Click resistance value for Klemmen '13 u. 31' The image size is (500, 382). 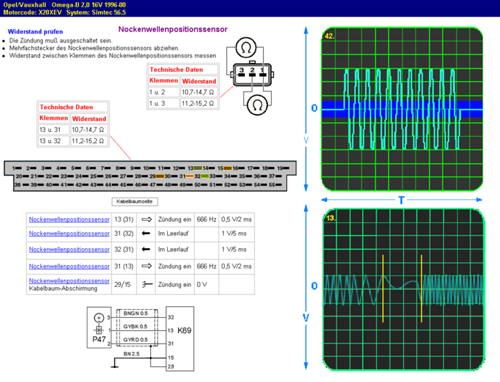click(x=89, y=130)
